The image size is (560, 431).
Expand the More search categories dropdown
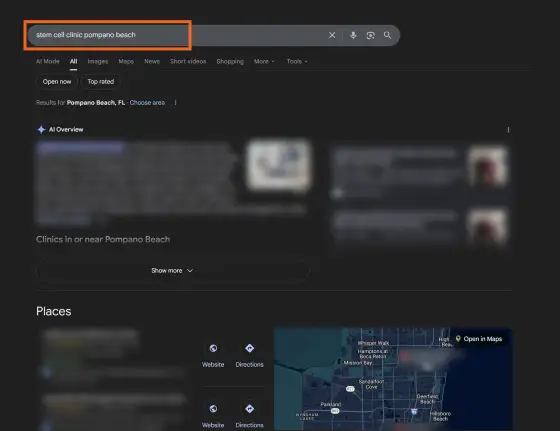[x=264, y=61]
